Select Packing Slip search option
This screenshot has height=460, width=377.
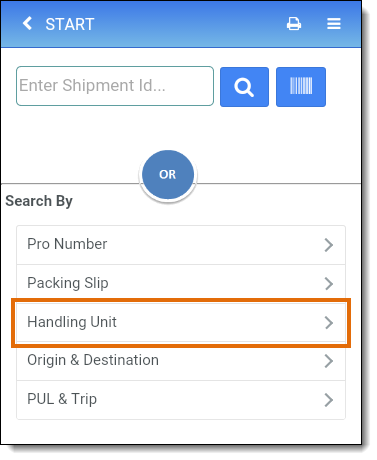click(x=181, y=284)
